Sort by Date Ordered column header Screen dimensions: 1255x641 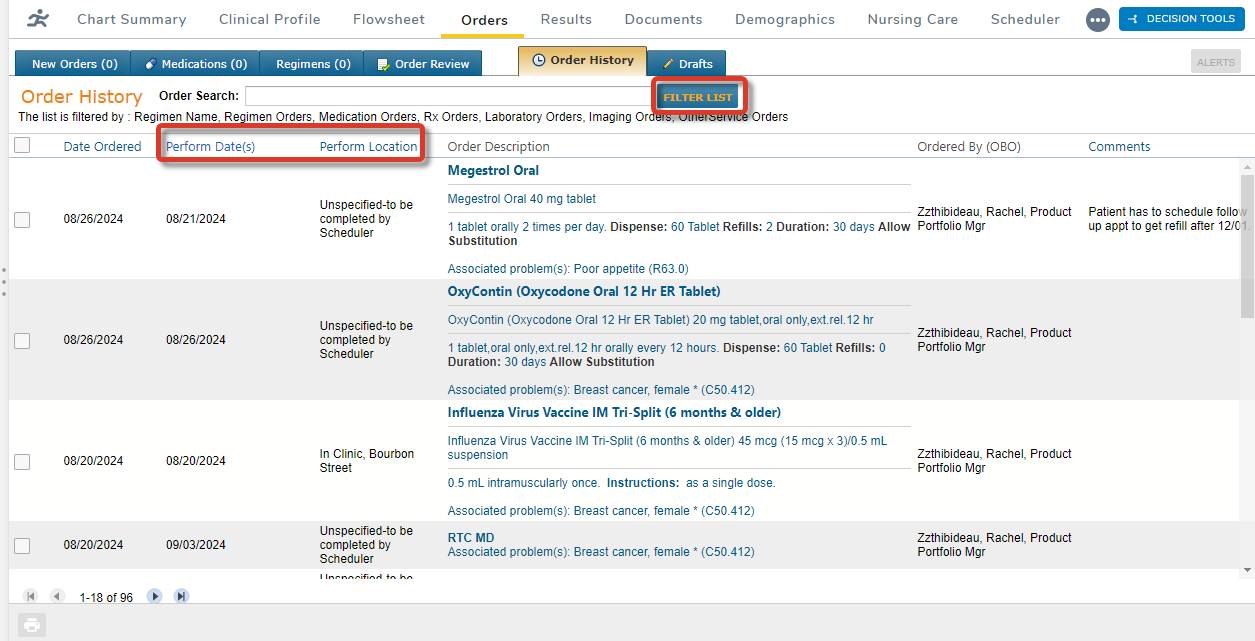point(102,147)
